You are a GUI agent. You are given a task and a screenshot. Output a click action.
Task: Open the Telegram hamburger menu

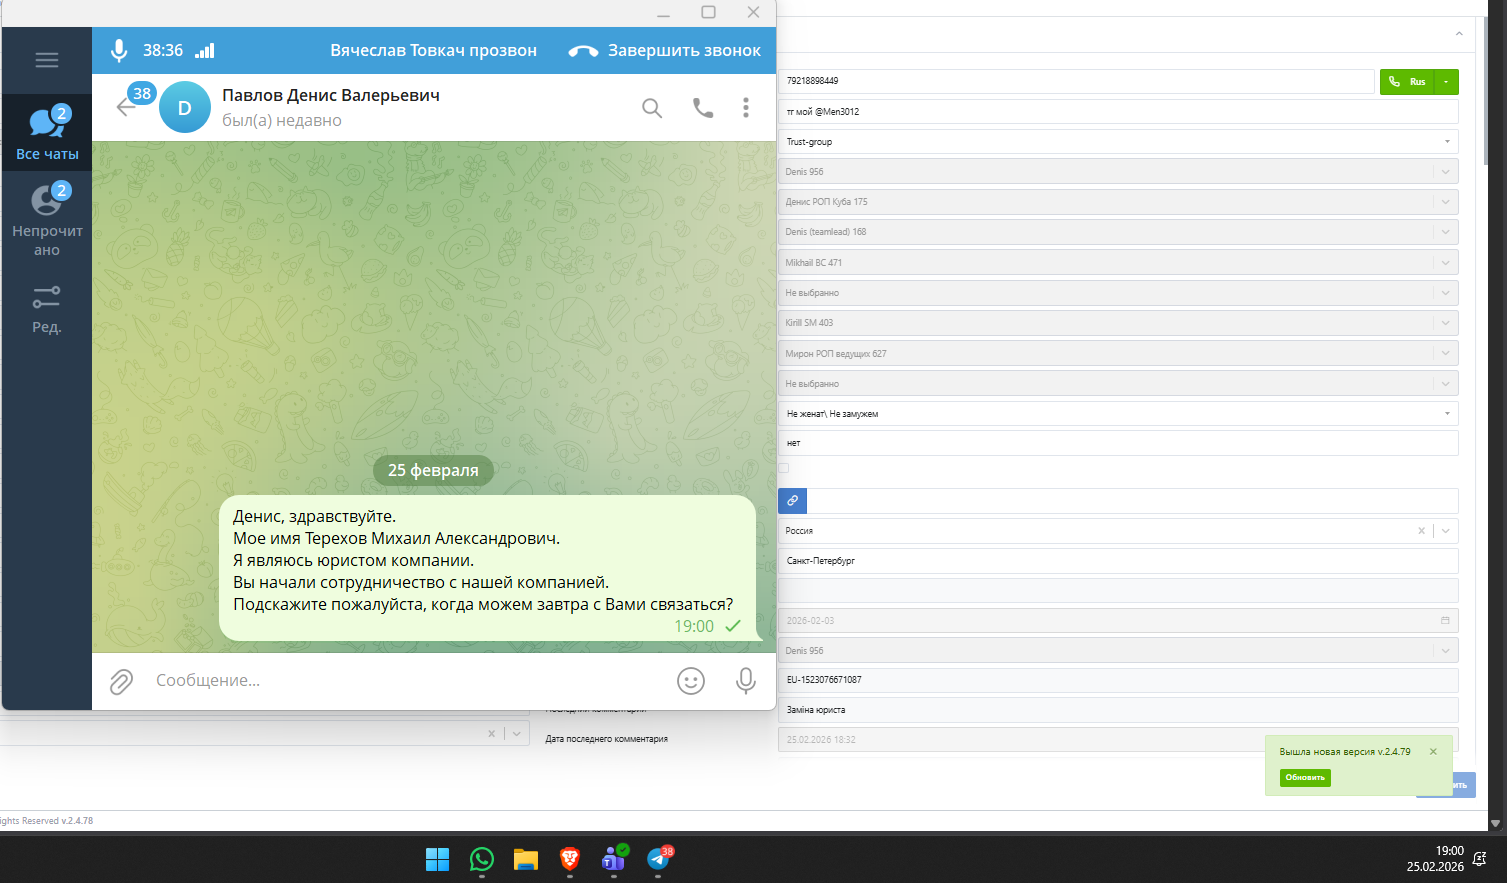coord(47,60)
